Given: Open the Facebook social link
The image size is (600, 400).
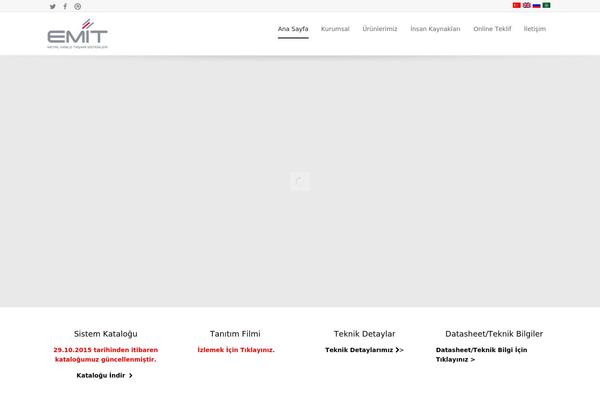Looking at the screenshot, I should [65, 7].
